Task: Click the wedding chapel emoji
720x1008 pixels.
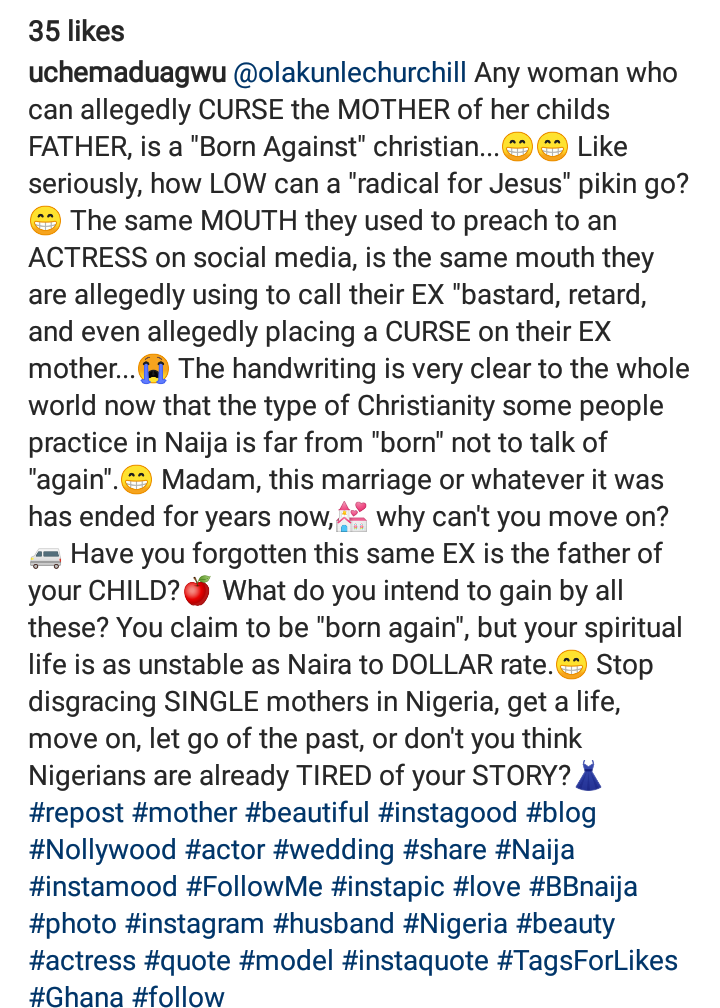Action: click(x=352, y=517)
